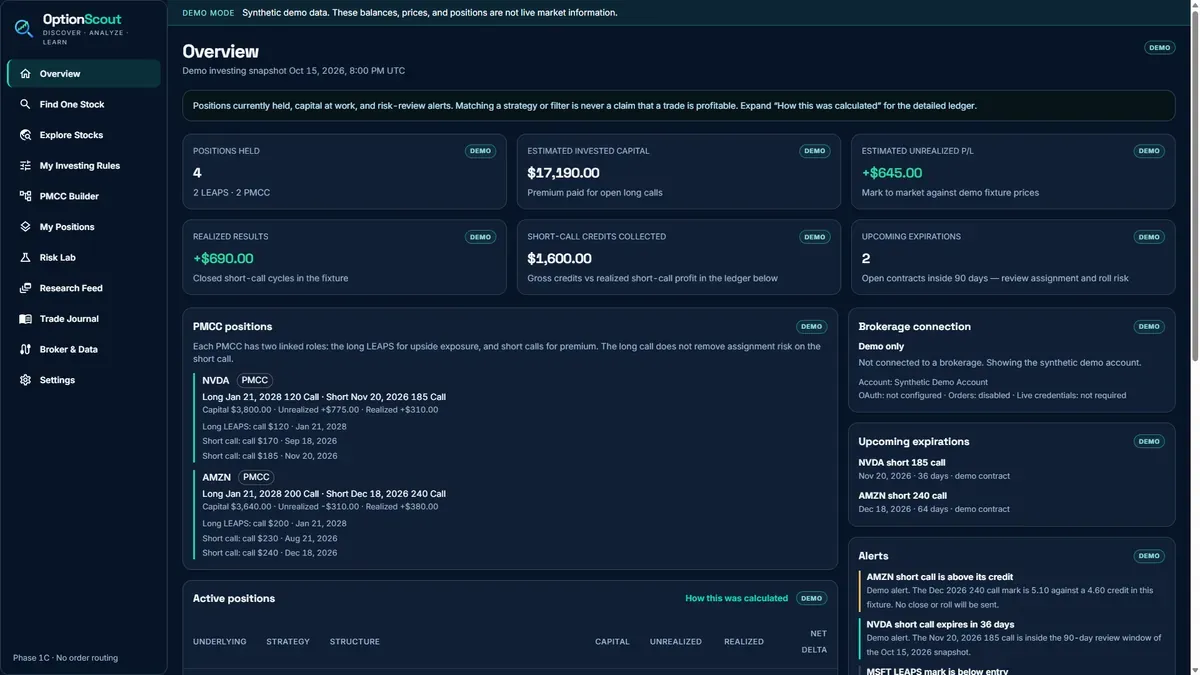This screenshot has width=1200, height=675.
Task: Click DEMO badge on Short-Call Credits card
Action: tap(815, 237)
